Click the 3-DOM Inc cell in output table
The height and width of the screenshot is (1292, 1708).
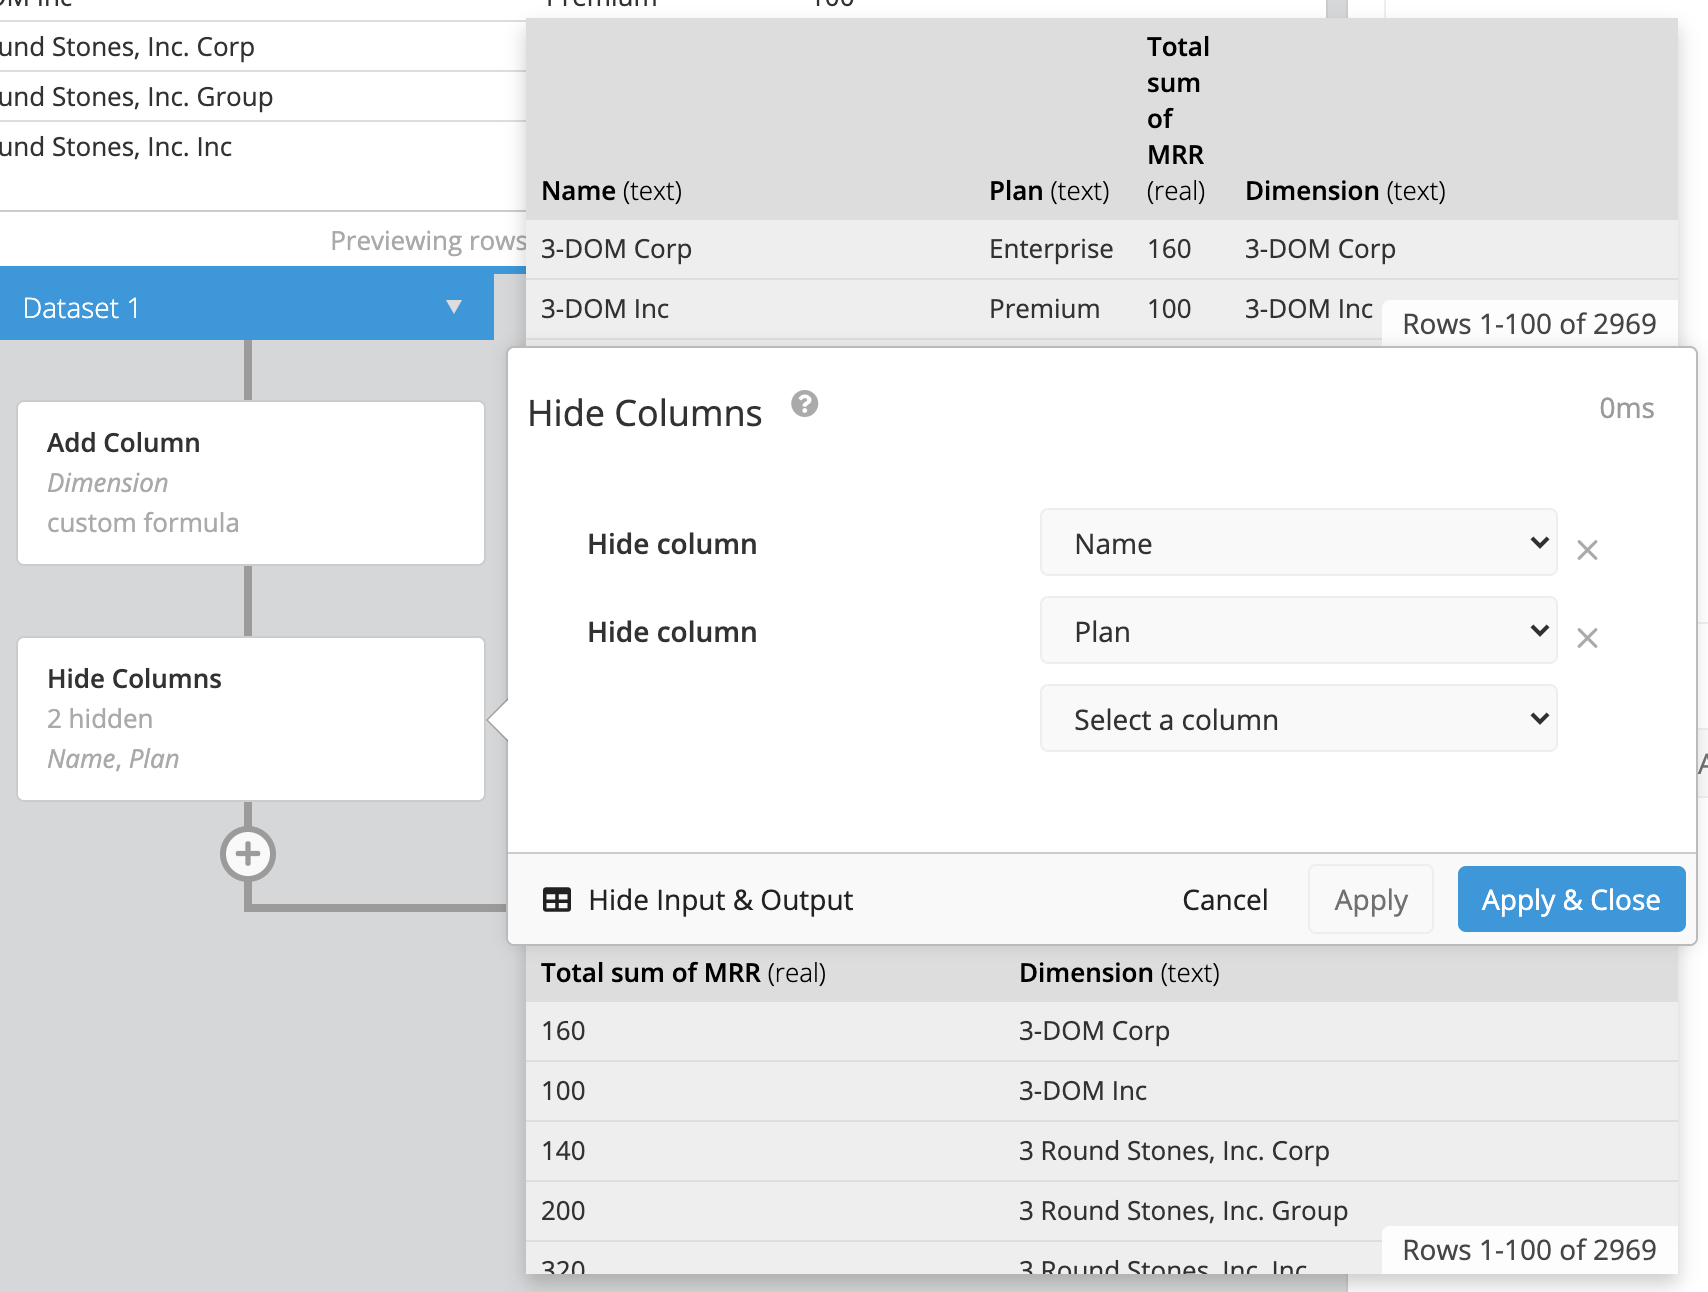tap(1083, 1091)
